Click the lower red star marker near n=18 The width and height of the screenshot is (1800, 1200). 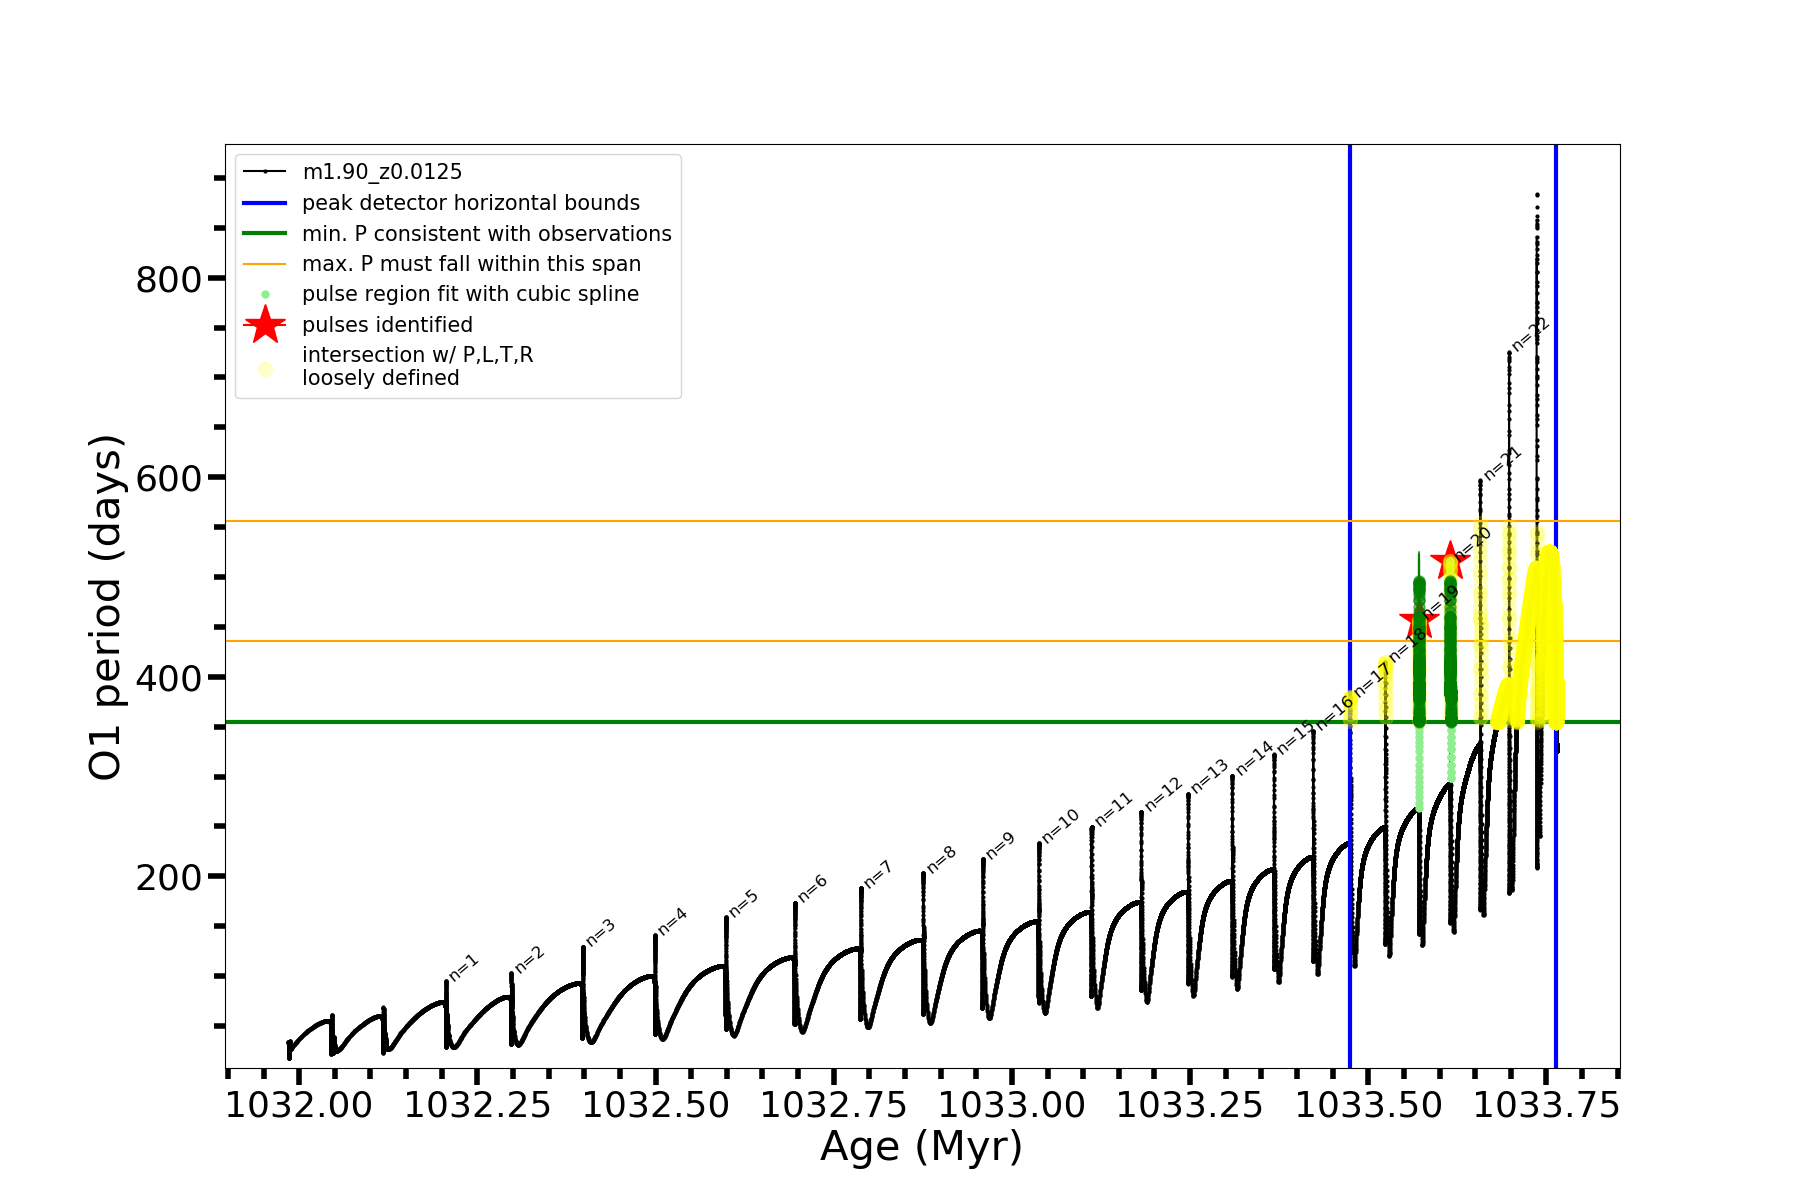pos(1418,621)
